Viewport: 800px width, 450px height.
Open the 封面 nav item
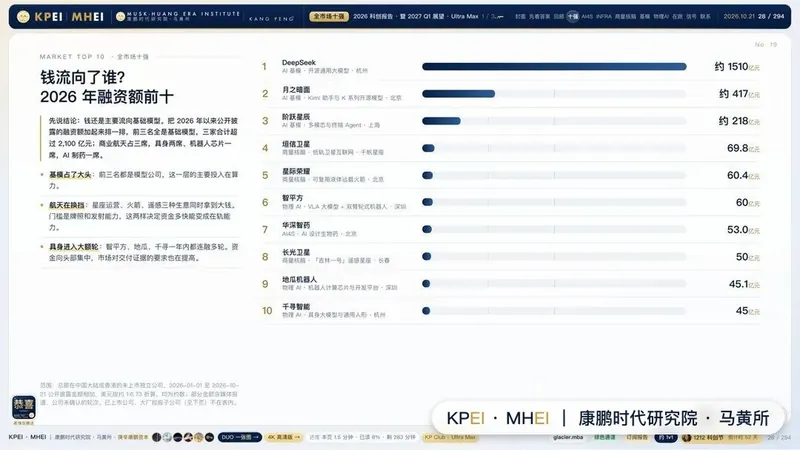pos(520,16)
